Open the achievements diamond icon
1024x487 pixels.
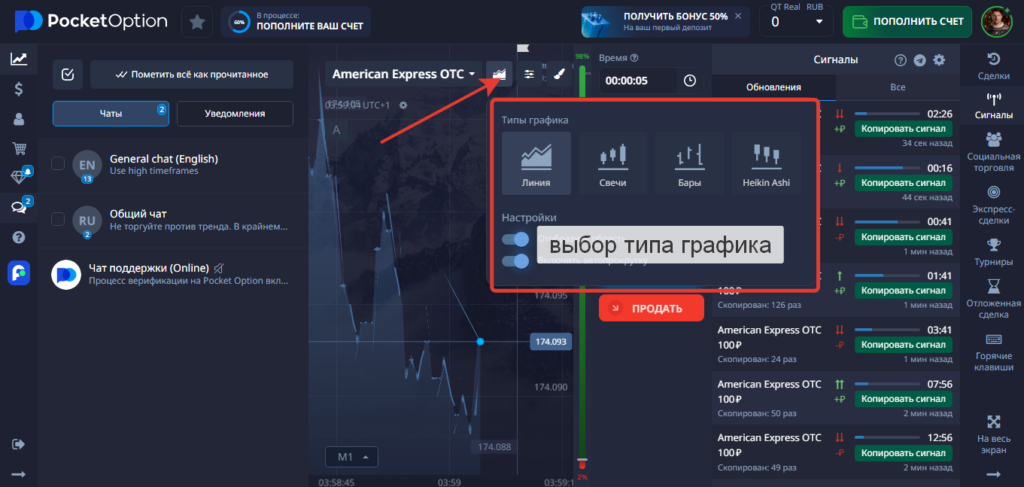tap(18, 178)
